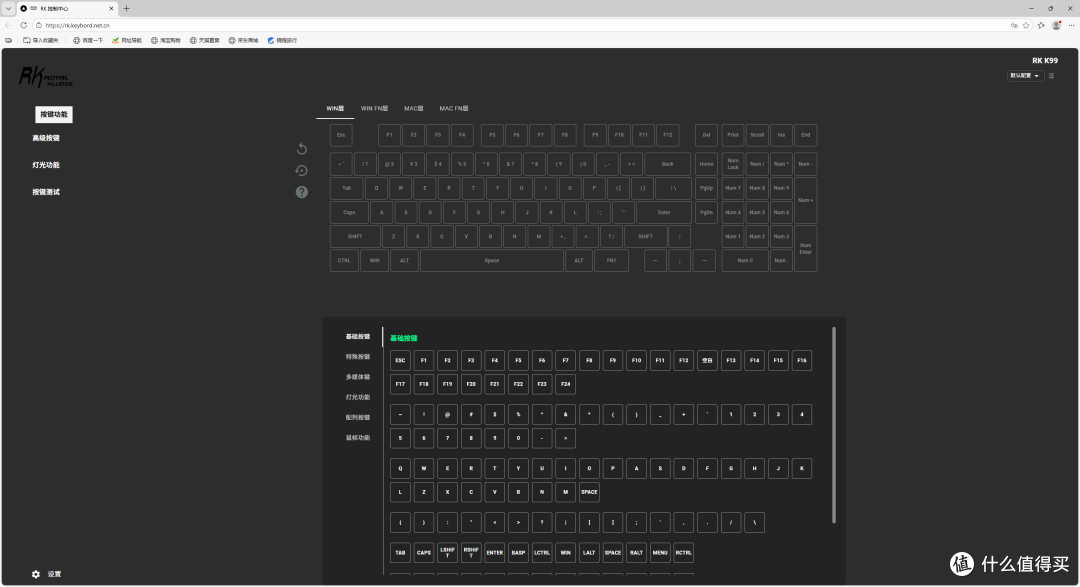Open the 百度一下 bookmark
Screen dimensions: 1080x587
click(x=88, y=41)
